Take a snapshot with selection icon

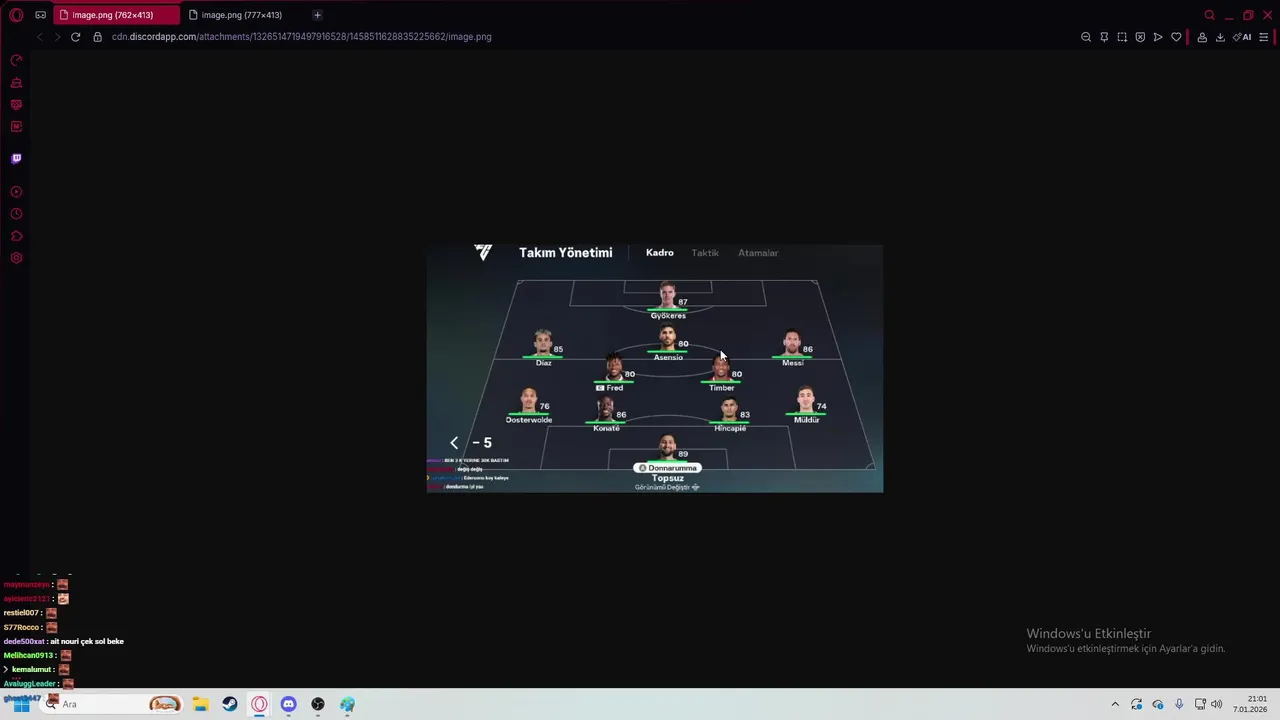[x=1122, y=37]
